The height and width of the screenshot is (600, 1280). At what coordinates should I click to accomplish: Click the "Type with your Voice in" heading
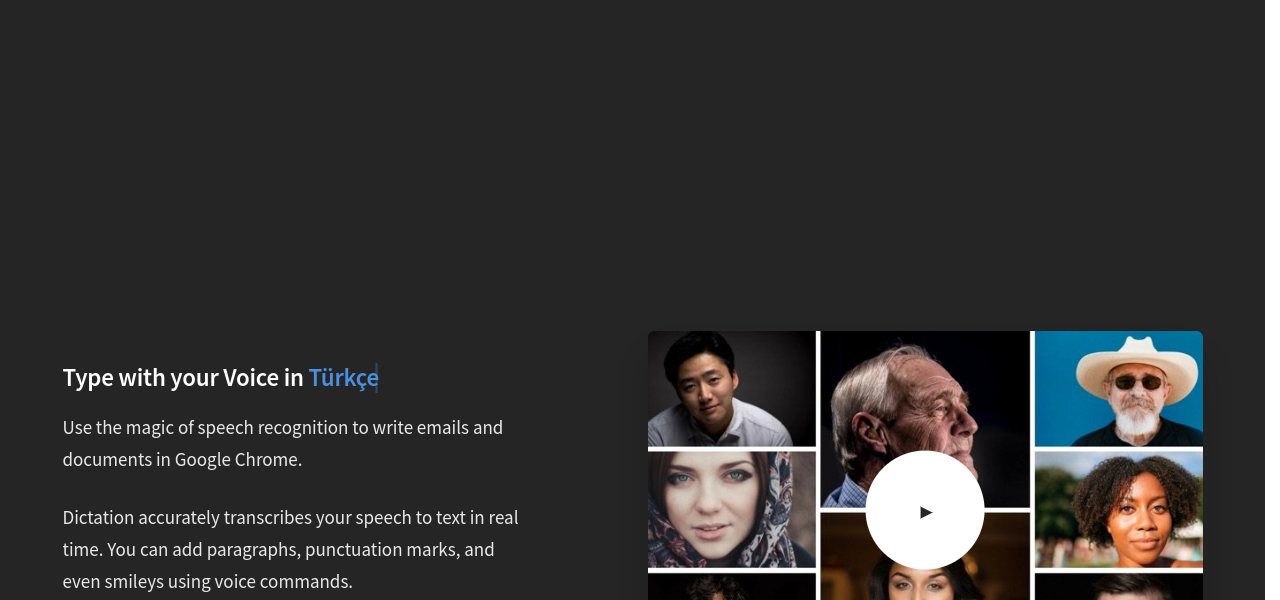point(182,378)
